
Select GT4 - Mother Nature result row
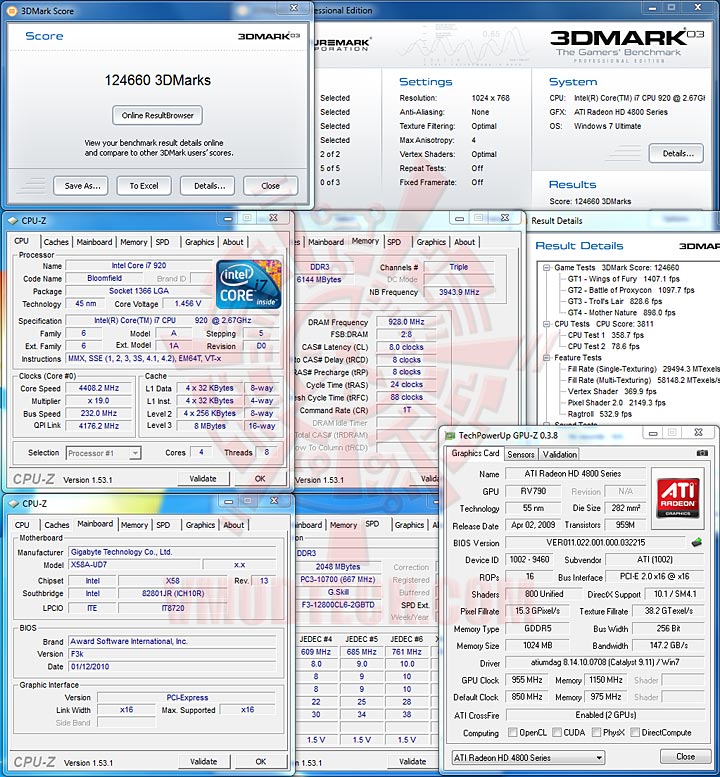coord(621,313)
